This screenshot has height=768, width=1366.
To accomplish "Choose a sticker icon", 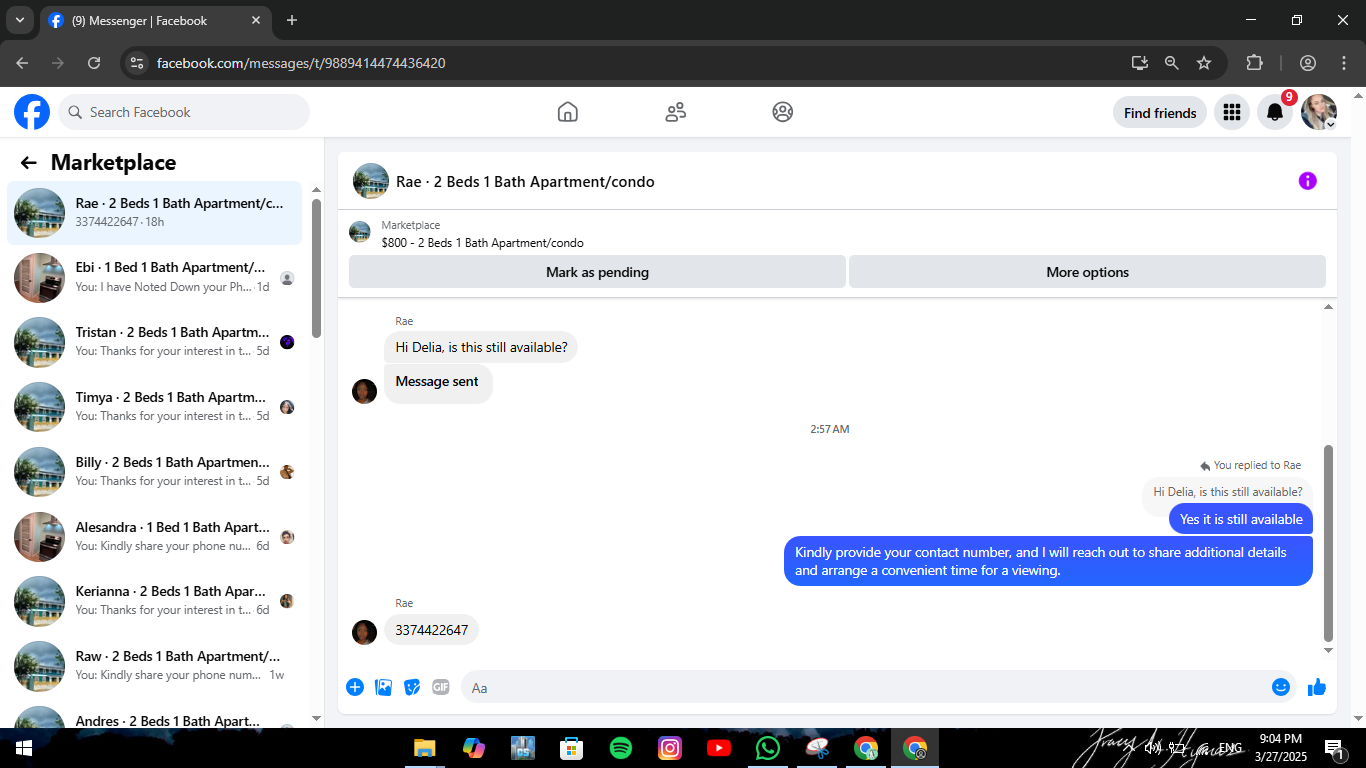I will (412, 687).
